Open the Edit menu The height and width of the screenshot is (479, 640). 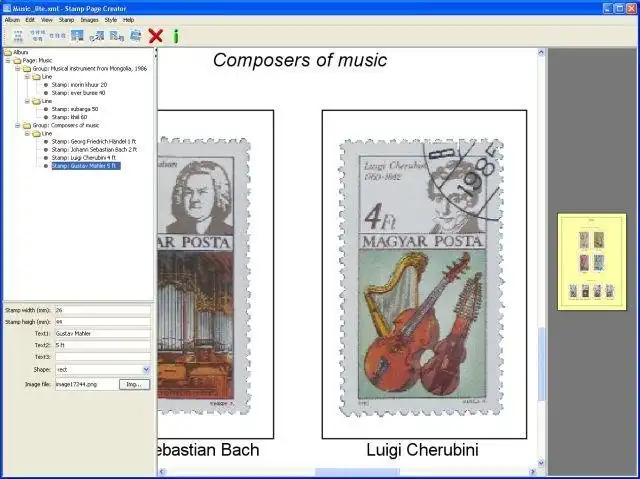pyautogui.click(x=30, y=20)
